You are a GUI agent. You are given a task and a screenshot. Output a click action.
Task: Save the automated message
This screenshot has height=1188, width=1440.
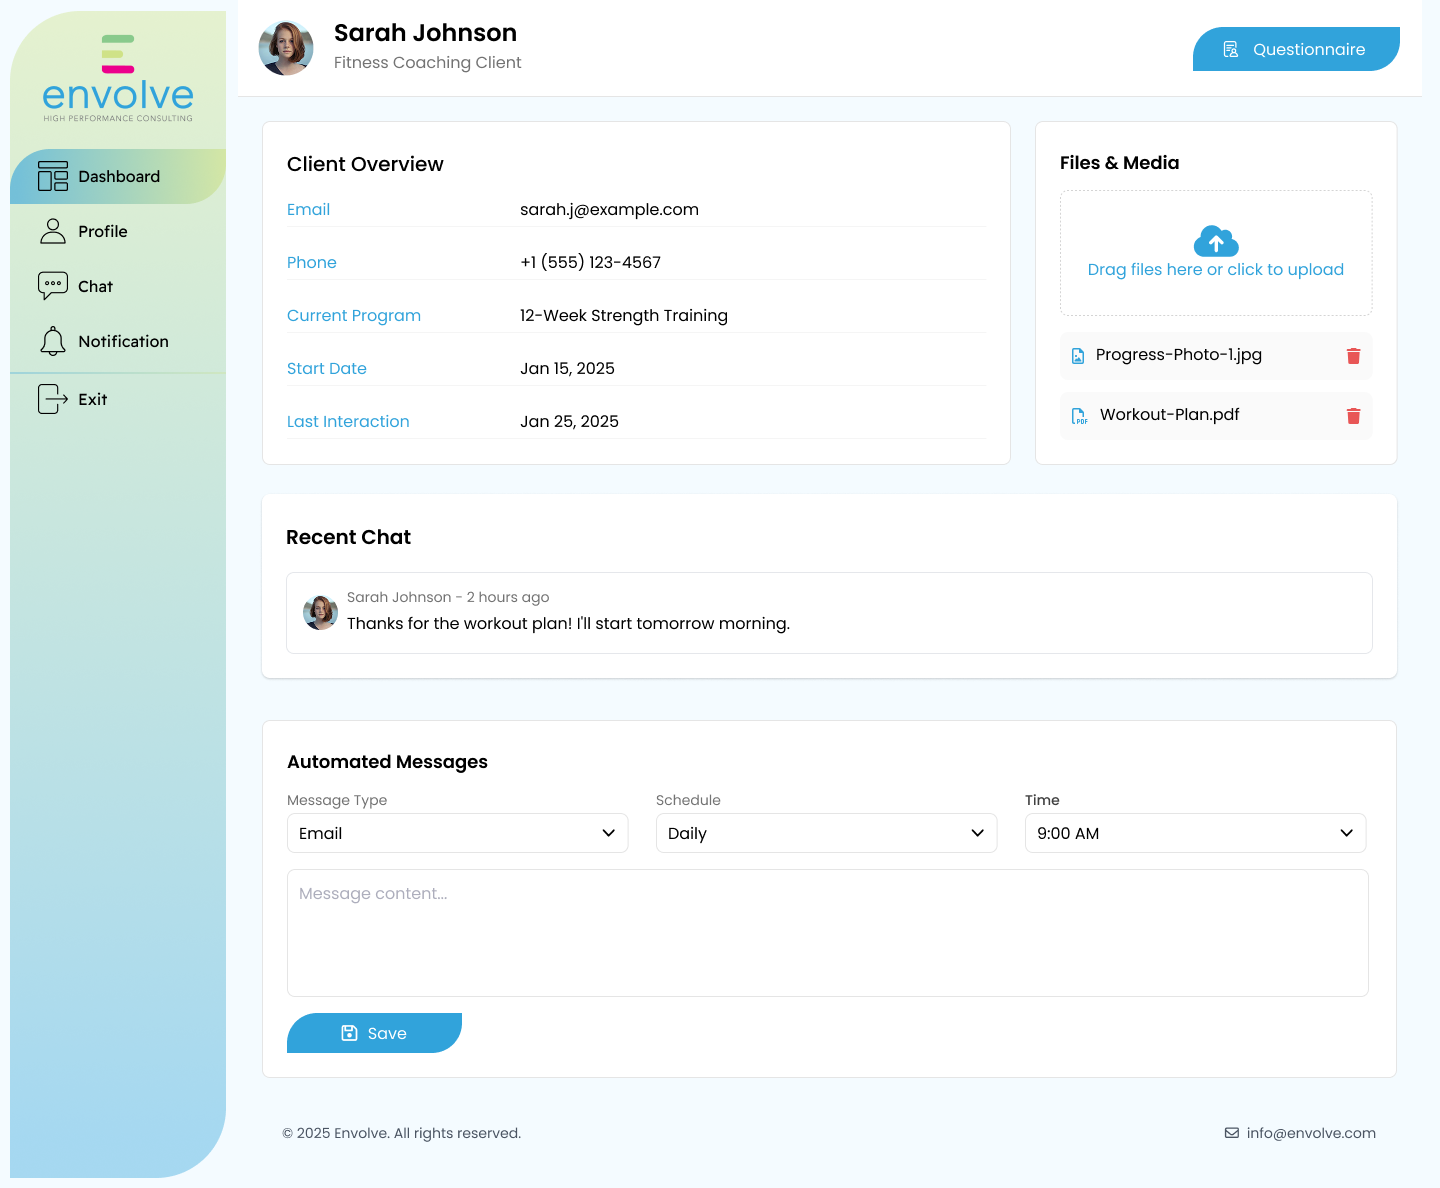[374, 1033]
